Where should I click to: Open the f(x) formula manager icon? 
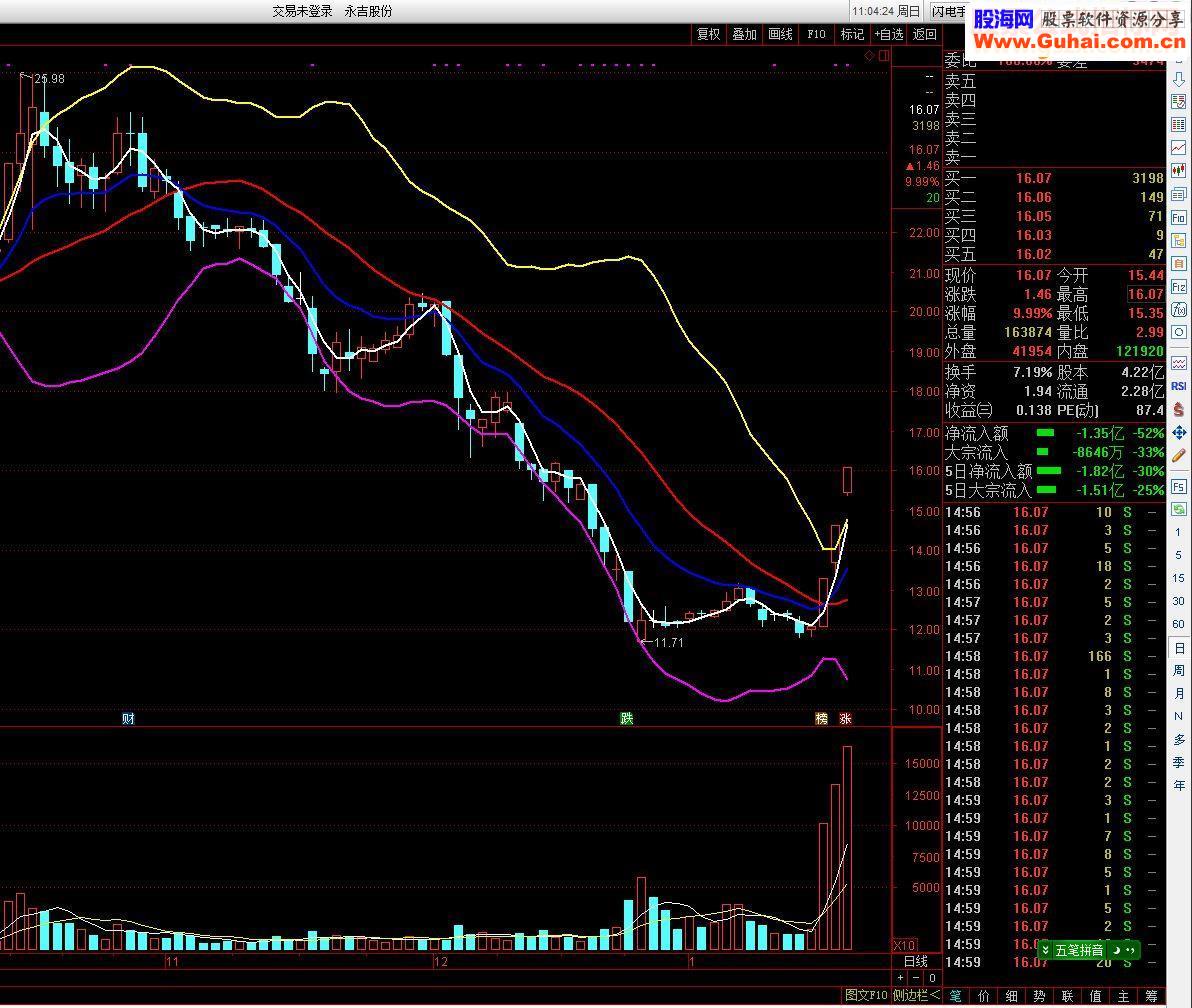pyautogui.click(x=1178, y=309)
